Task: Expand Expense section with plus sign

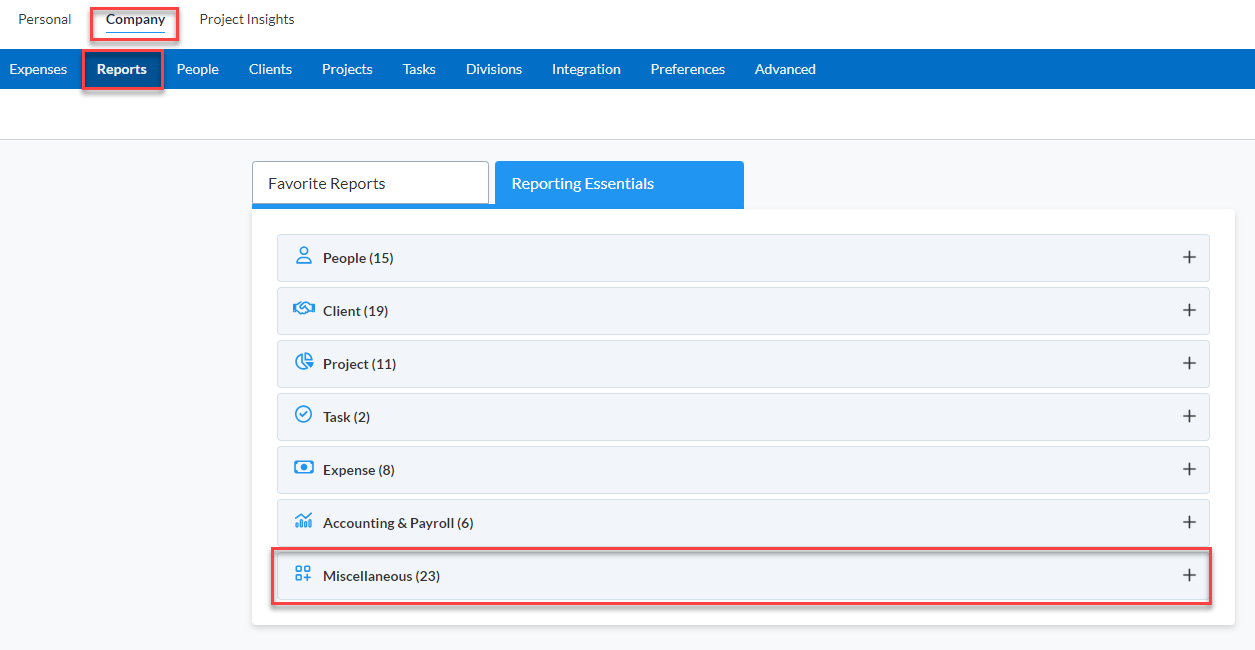Action: click(1189, 469)
